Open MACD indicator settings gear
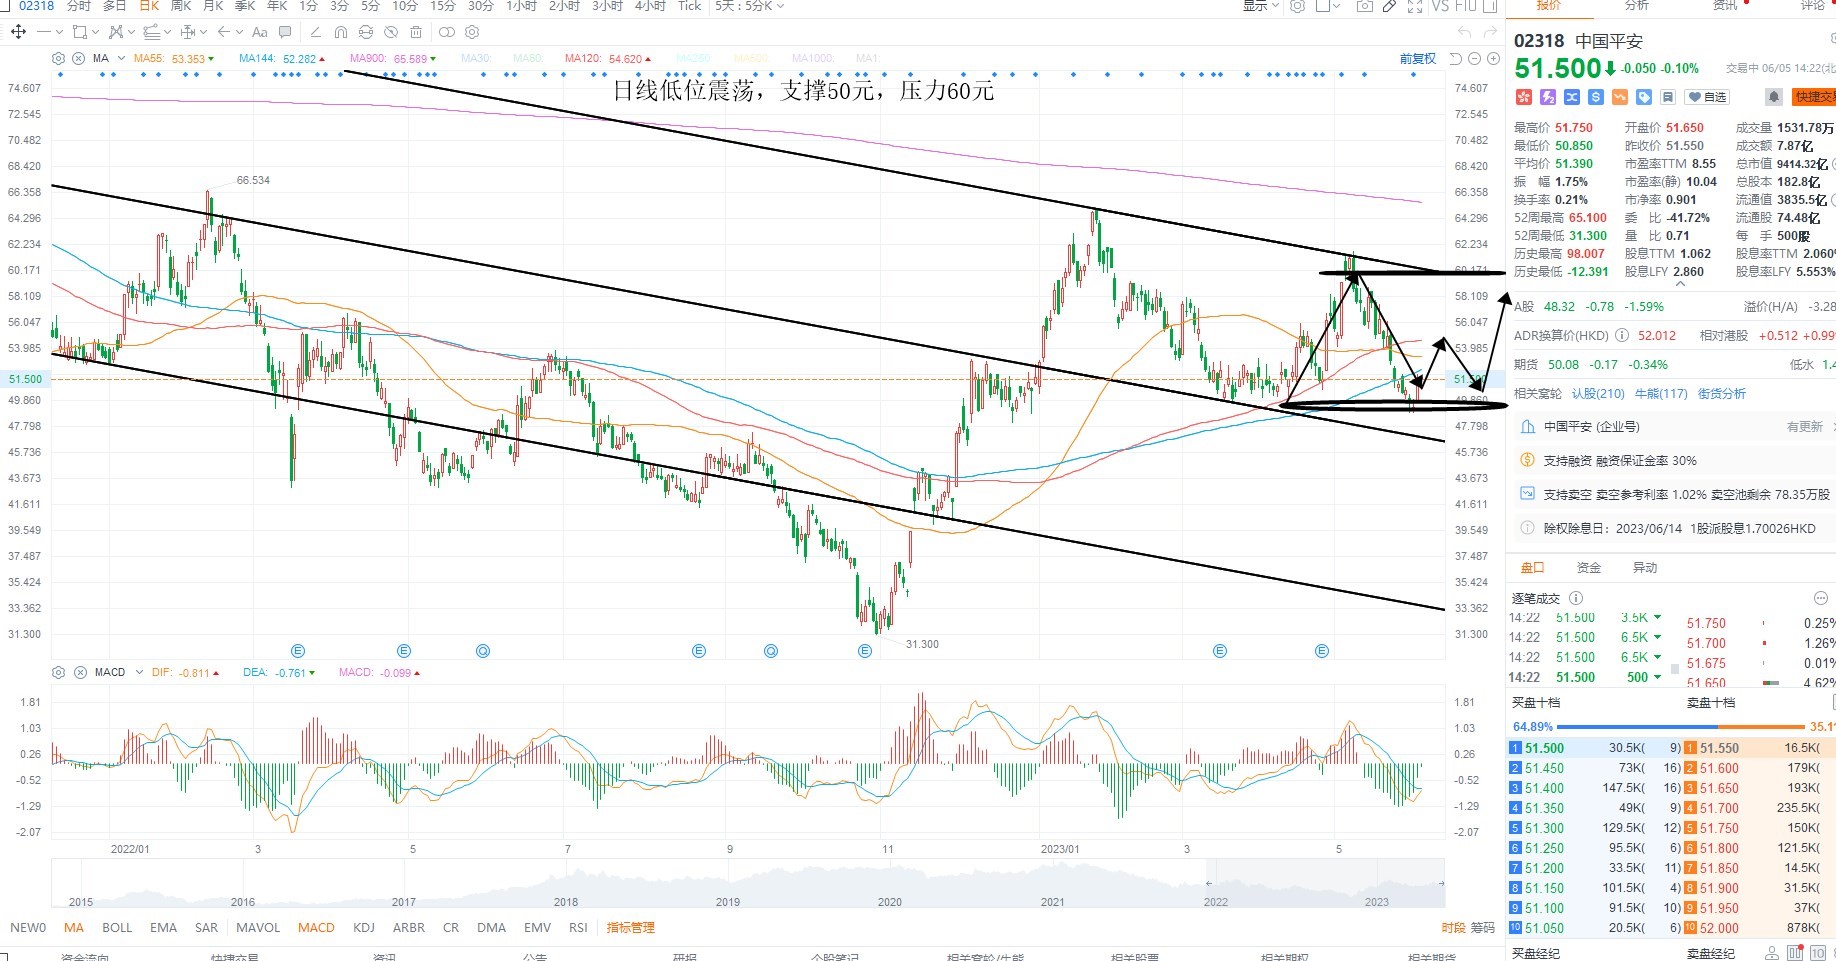Screen dimensions: 1836x961 tap(58, 672)
